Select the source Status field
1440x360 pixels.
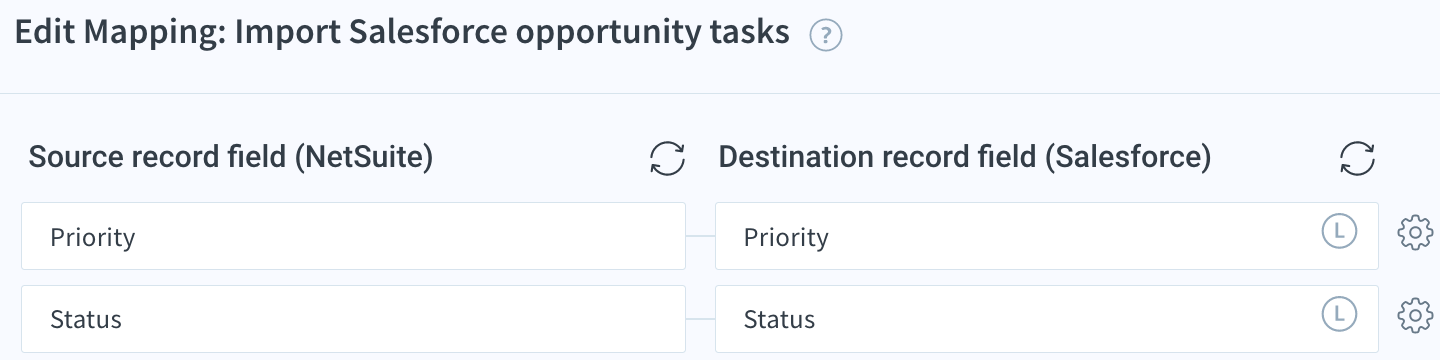pyautogui.click(x=353, y=319)
